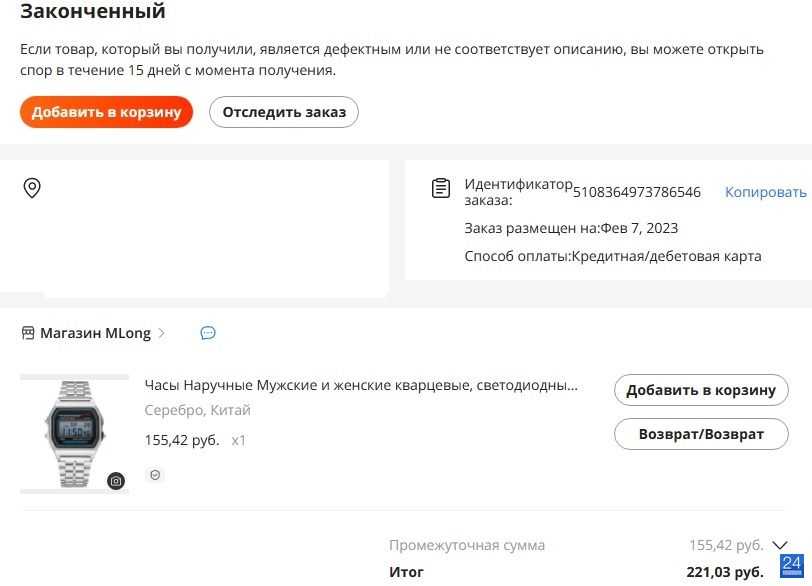Open Отследить заказ order tracking
The image size is (812, 586).
[x=284, y=112]
